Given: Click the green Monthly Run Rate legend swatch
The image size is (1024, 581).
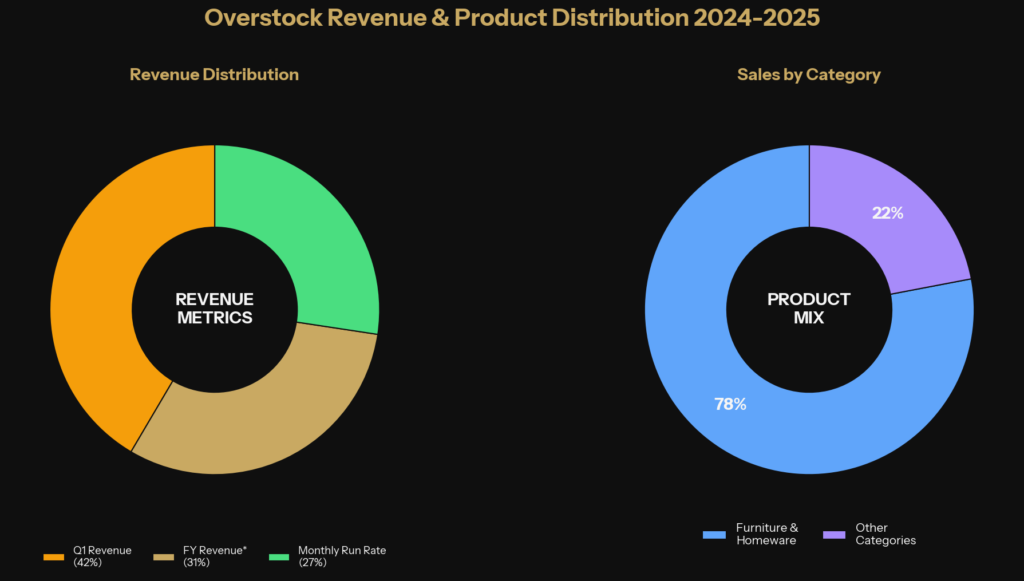Looking at the screenshot, I should tap(279, 557).
